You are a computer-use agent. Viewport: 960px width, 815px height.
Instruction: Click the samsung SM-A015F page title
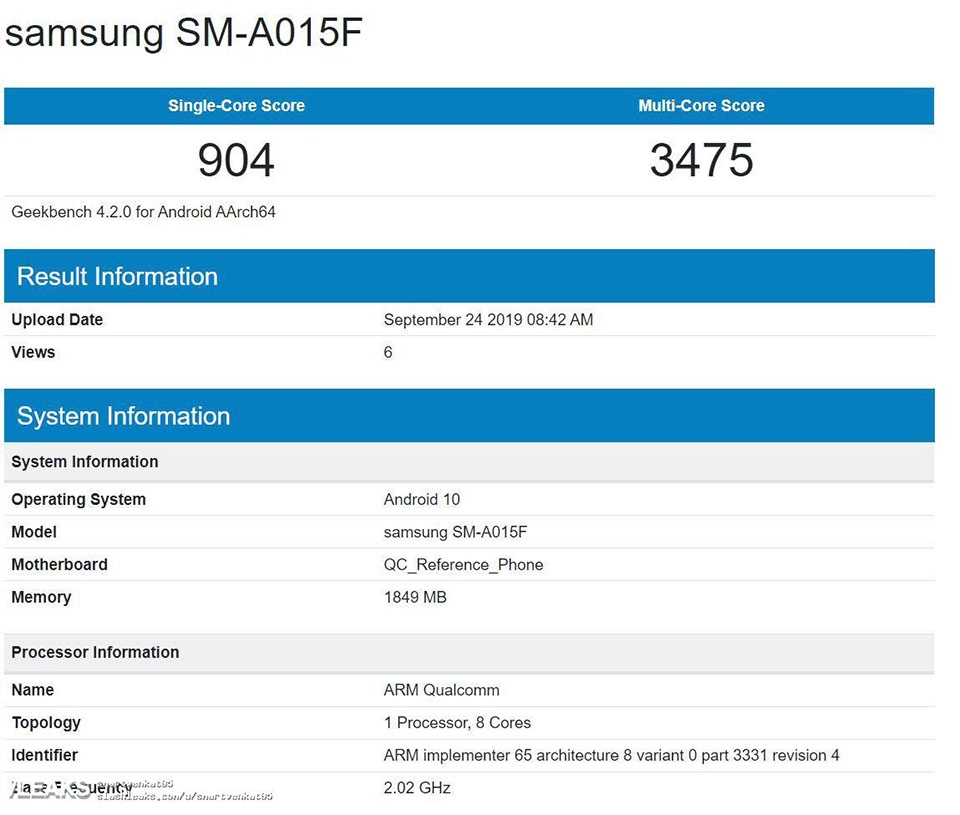point(184,32)
